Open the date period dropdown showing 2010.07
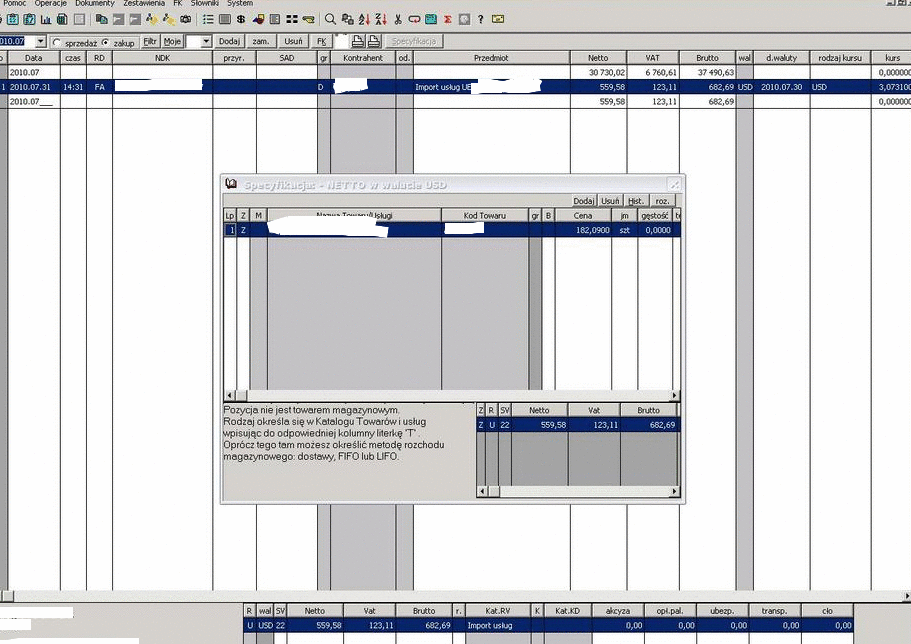This screenshot has height=644, width=911. click(40, 41)
